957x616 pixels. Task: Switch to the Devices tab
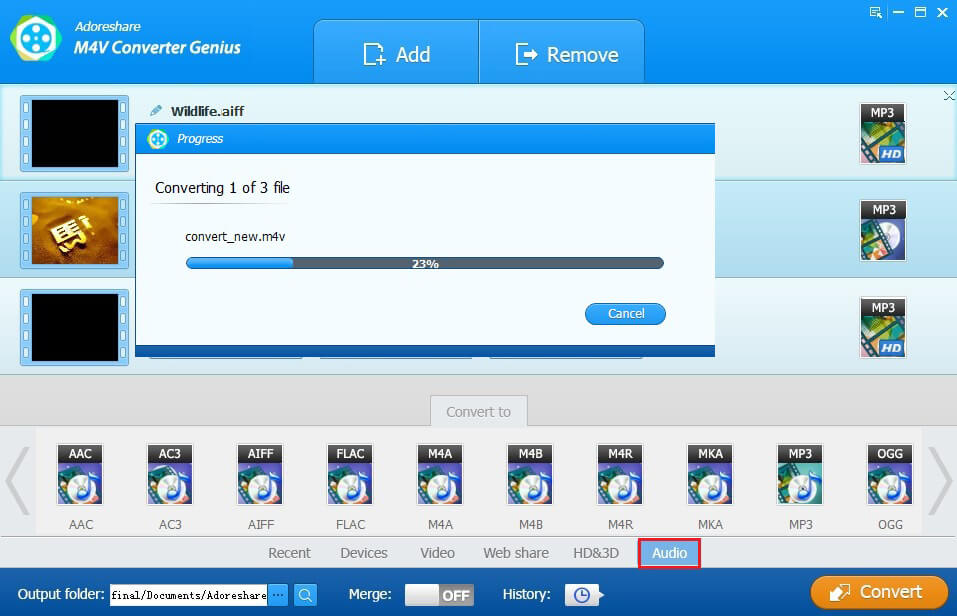click(x=364, y=553)
